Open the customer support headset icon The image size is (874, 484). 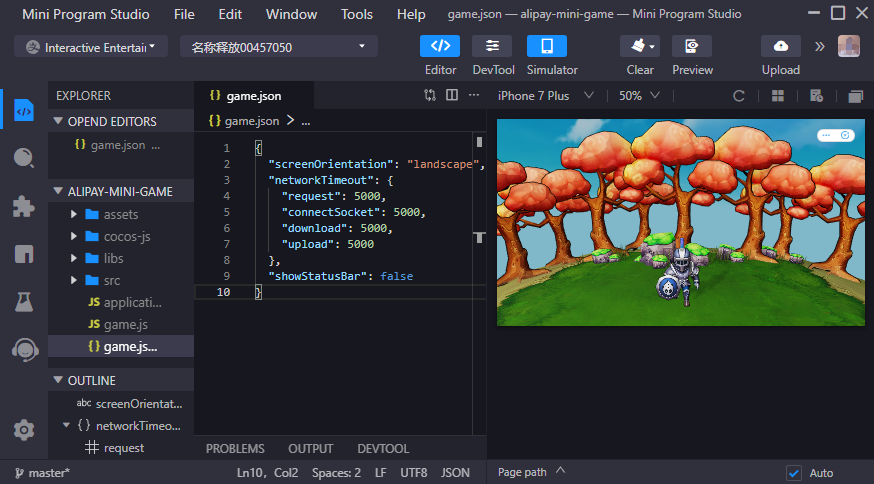click(x=24, y=349)
